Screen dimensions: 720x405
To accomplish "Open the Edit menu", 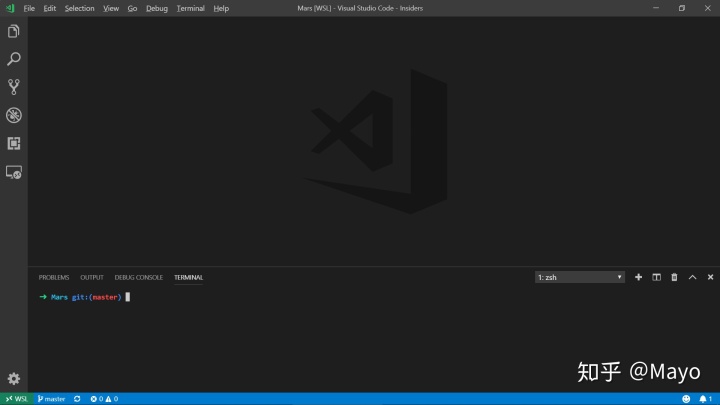I will click(50, 8).
